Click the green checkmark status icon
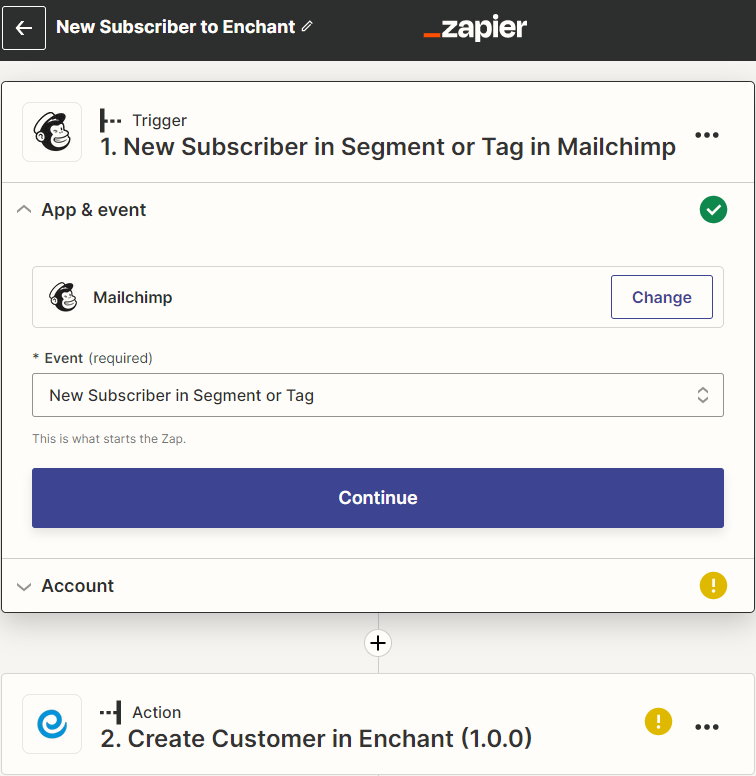The image size is (756, 776). 713,210
